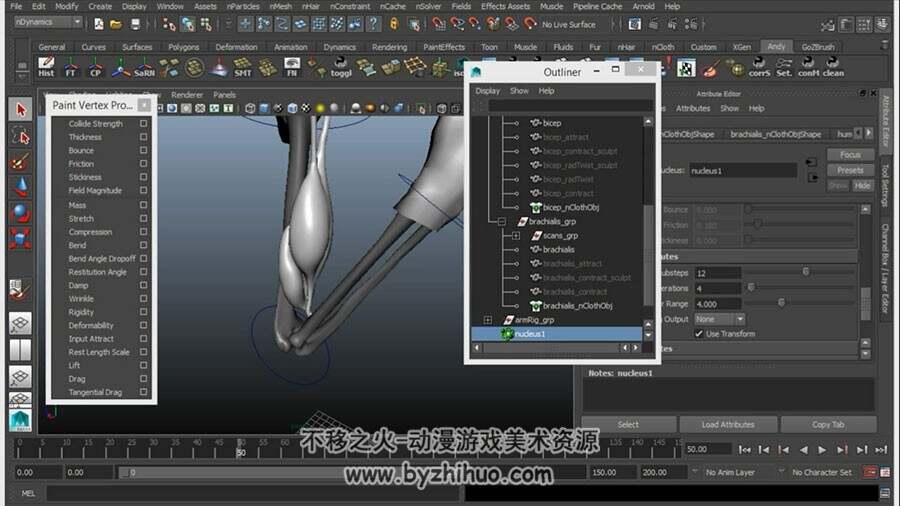
Task: Open the nDynamics menu set dropdown
Action: coord(49,22)
